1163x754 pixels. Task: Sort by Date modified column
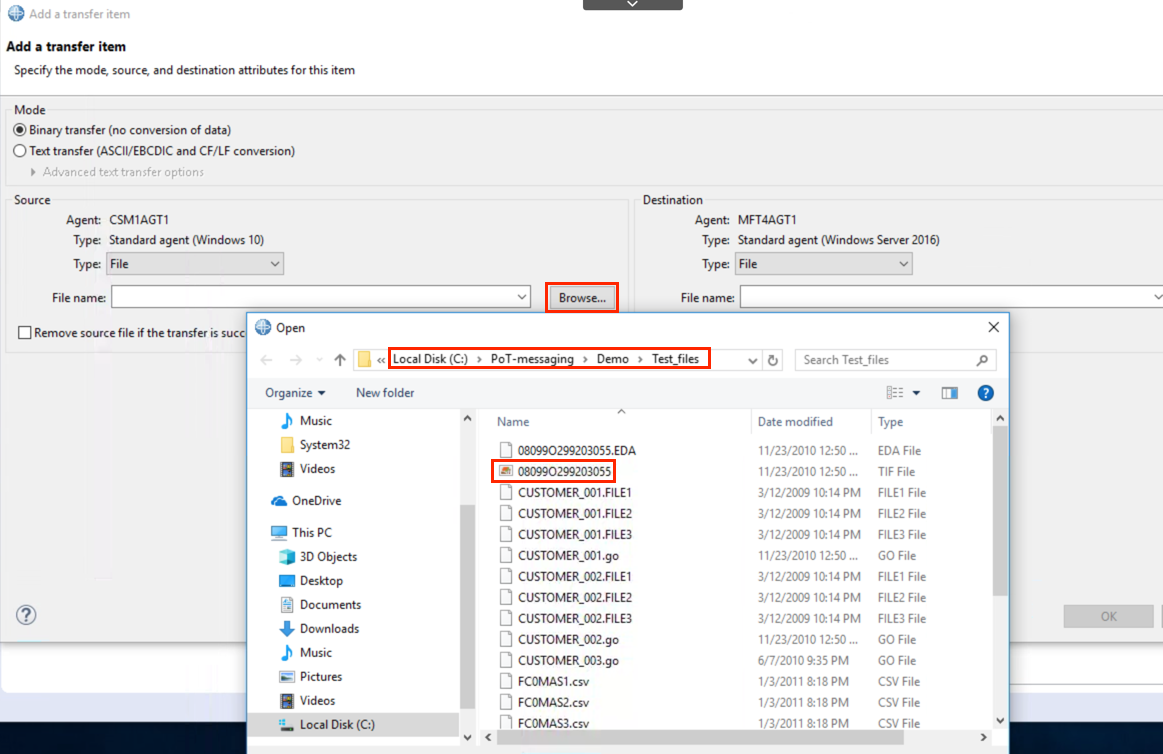[x=795, y=422]
